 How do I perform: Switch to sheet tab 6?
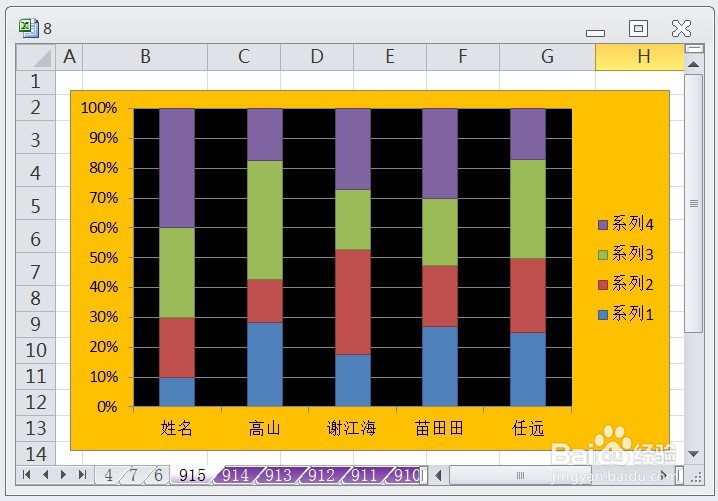click(158, 475)
